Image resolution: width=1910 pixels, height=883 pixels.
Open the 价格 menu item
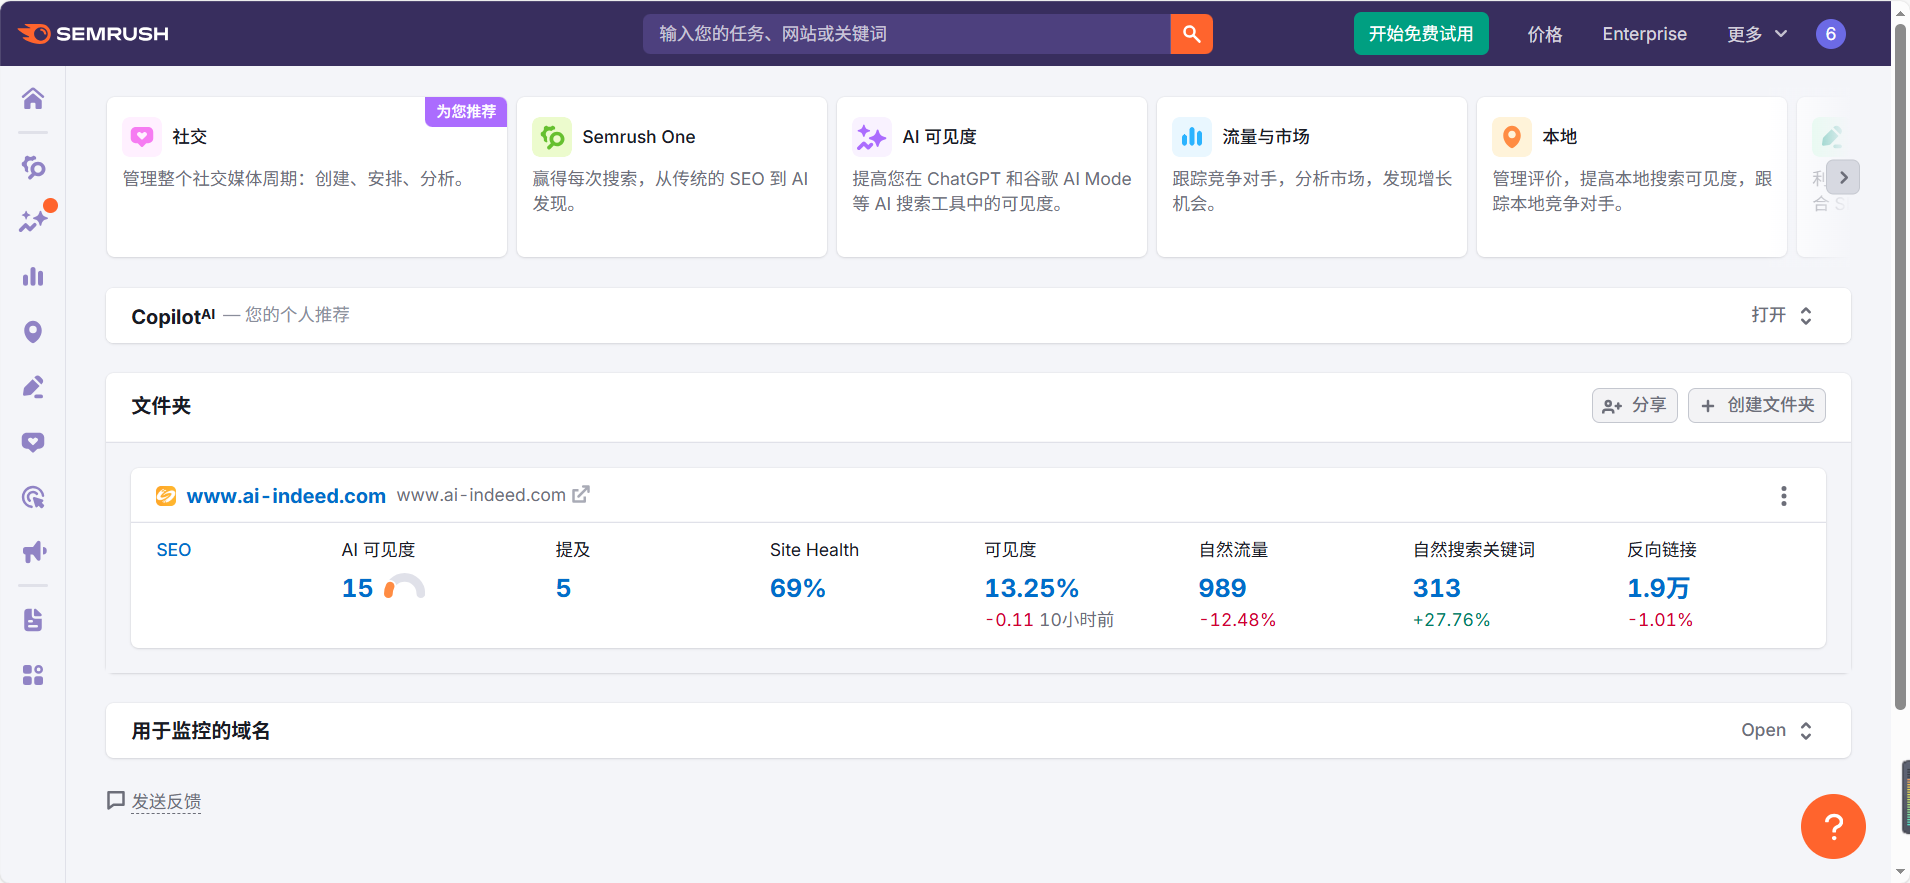(1544, 34)
